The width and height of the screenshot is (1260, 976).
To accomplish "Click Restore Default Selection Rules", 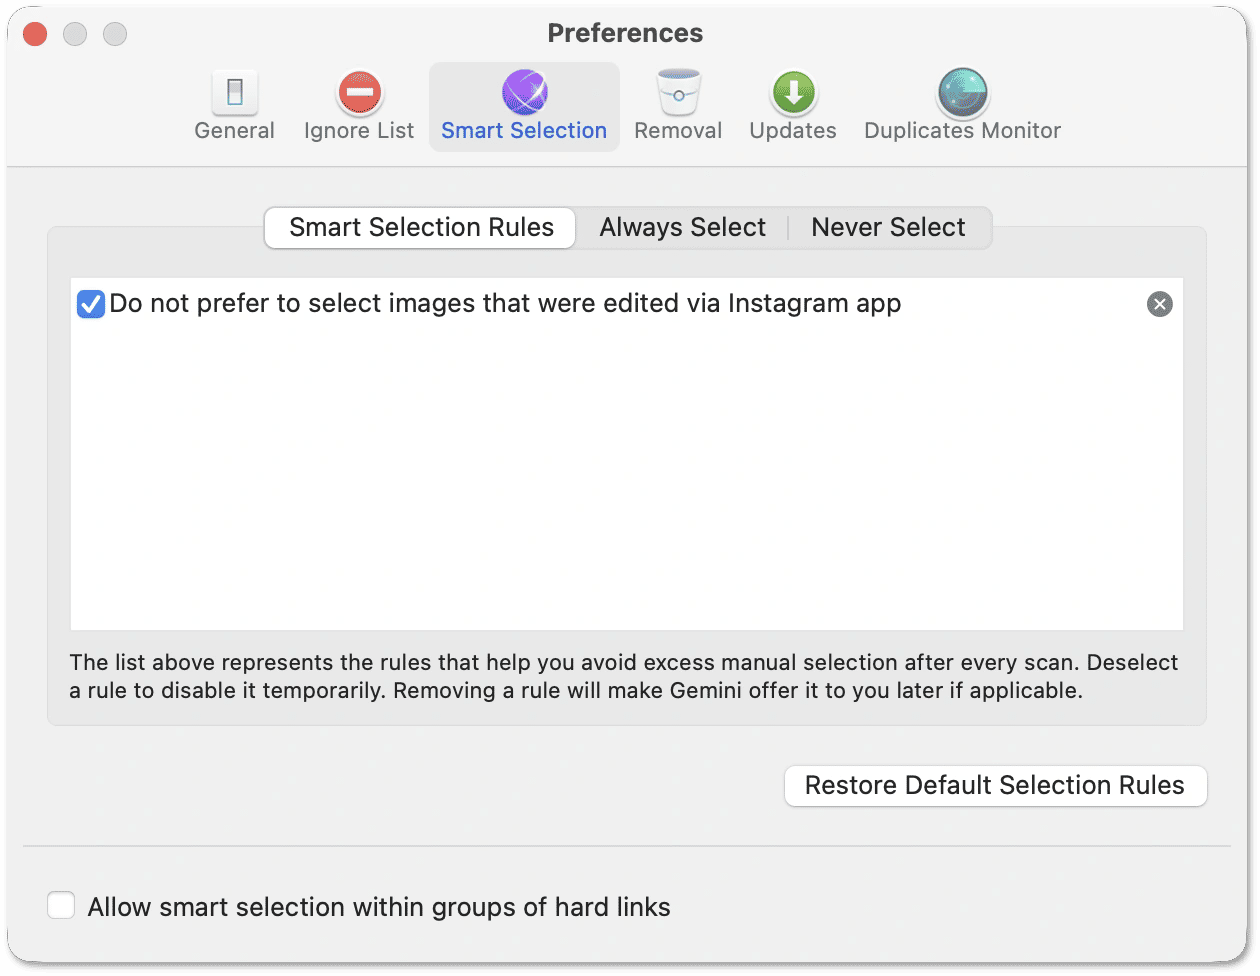I will coord(995,786).
